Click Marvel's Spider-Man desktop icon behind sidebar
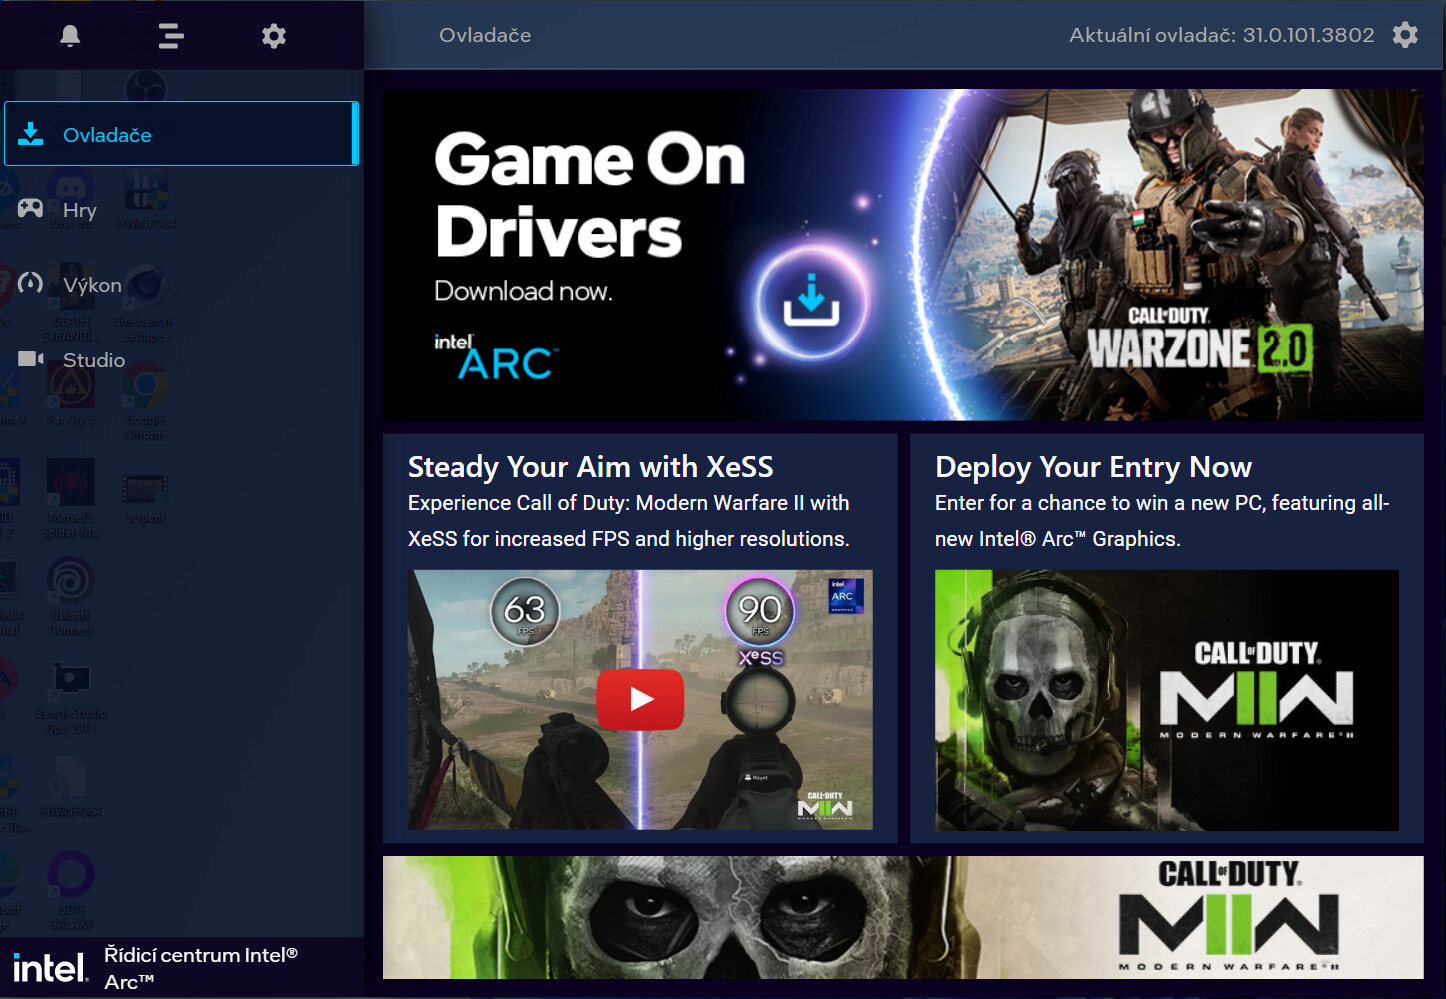Viewport: 1446px width, 999px height. (x=71, y=498)
